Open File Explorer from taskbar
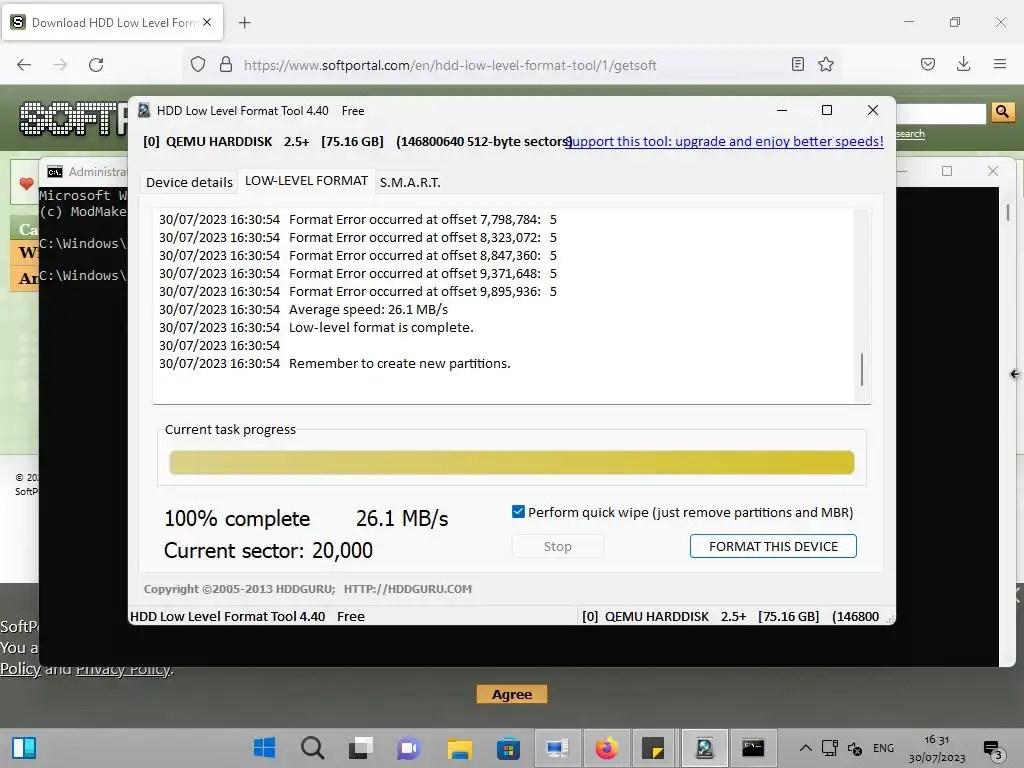The image size is (1024, 768). (459, 748)
